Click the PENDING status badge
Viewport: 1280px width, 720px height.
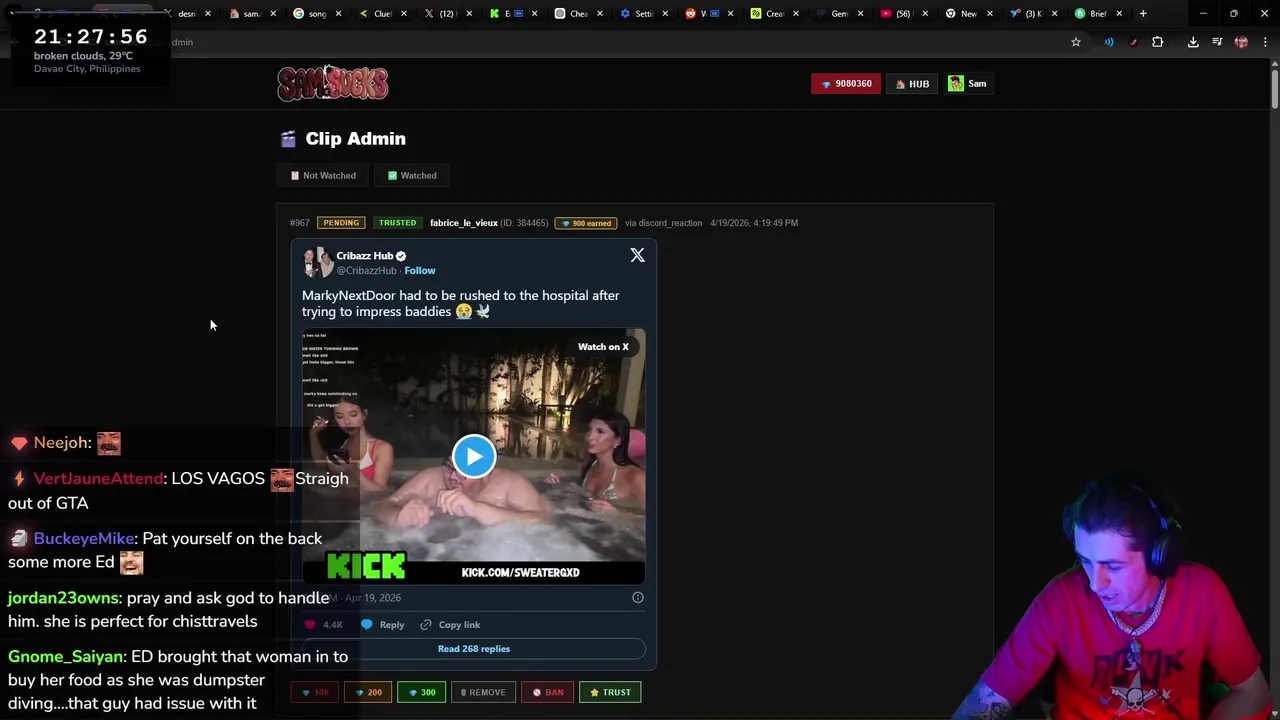click(x=341, y=223)
